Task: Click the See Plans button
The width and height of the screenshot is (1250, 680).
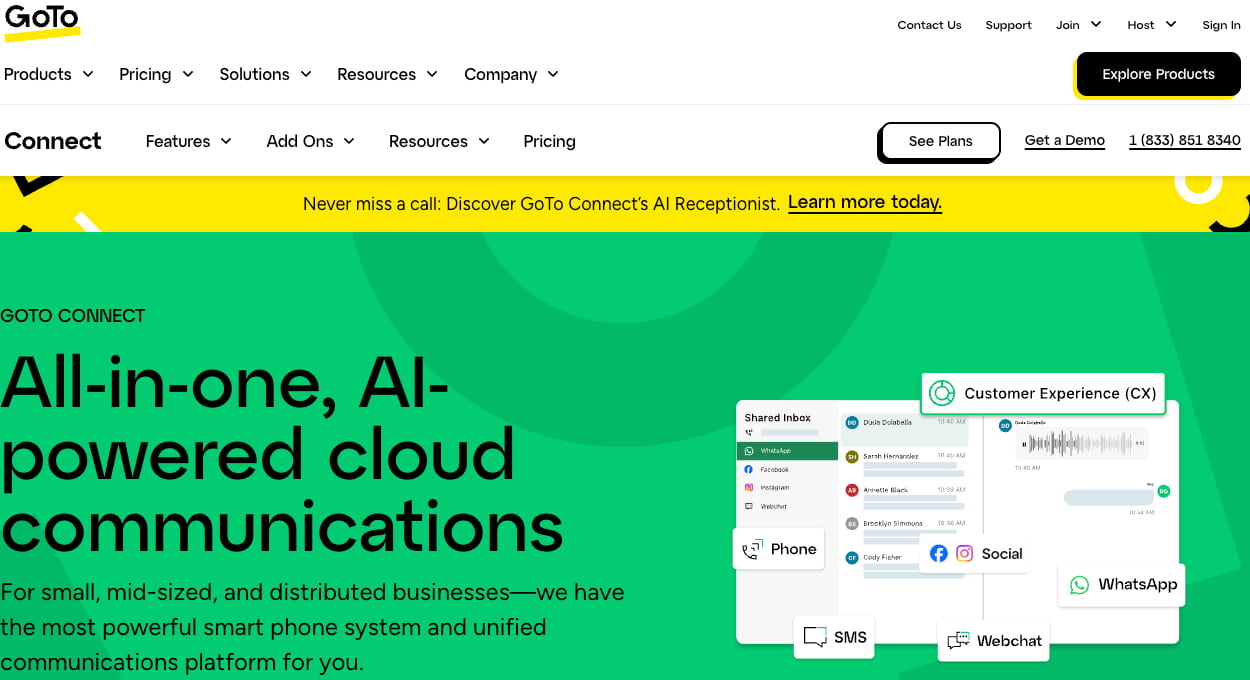Action: [x=940, y=141]
